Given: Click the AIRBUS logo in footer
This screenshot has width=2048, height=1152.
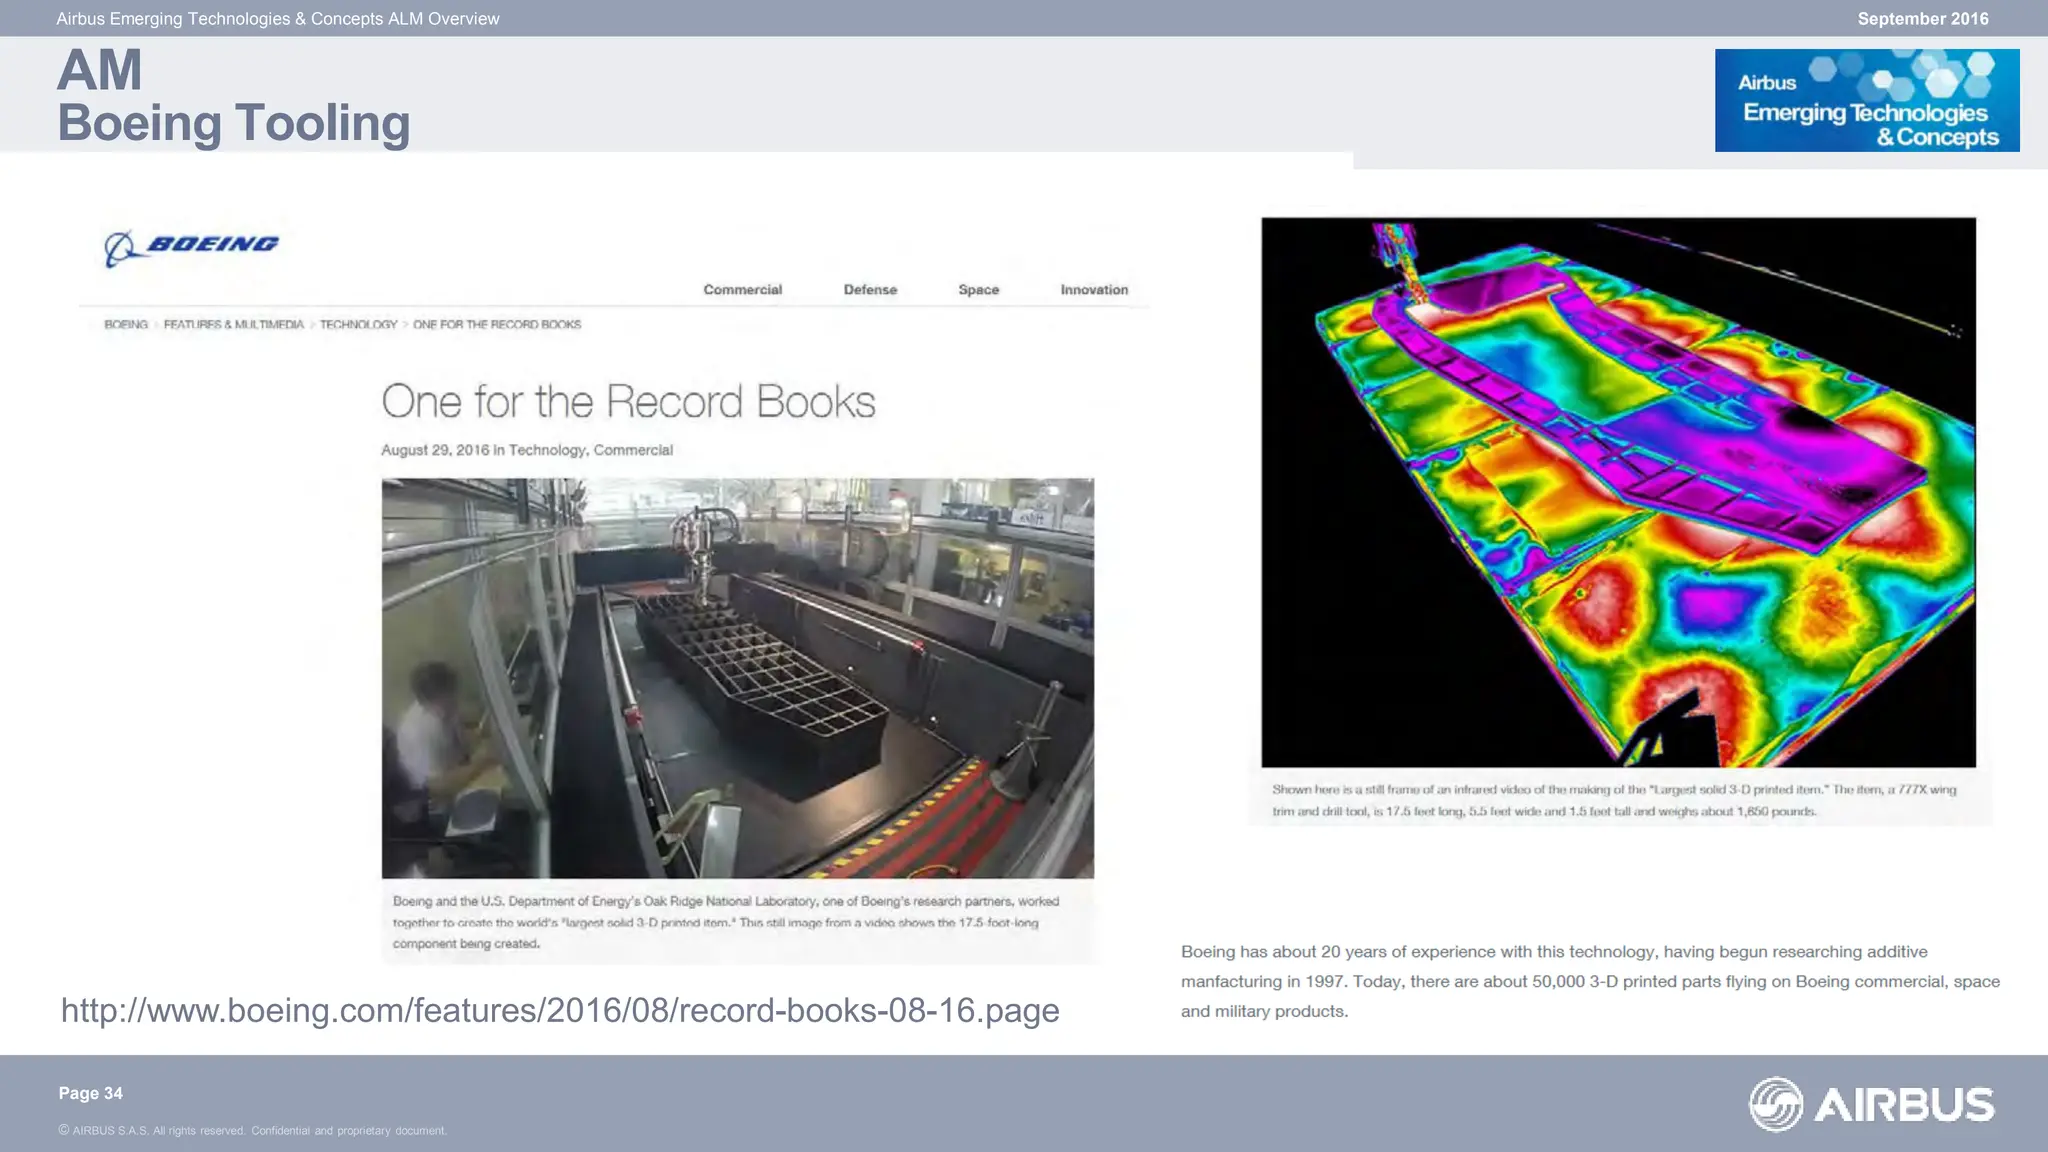Looking at the screenshot, I should 1871,1104.
